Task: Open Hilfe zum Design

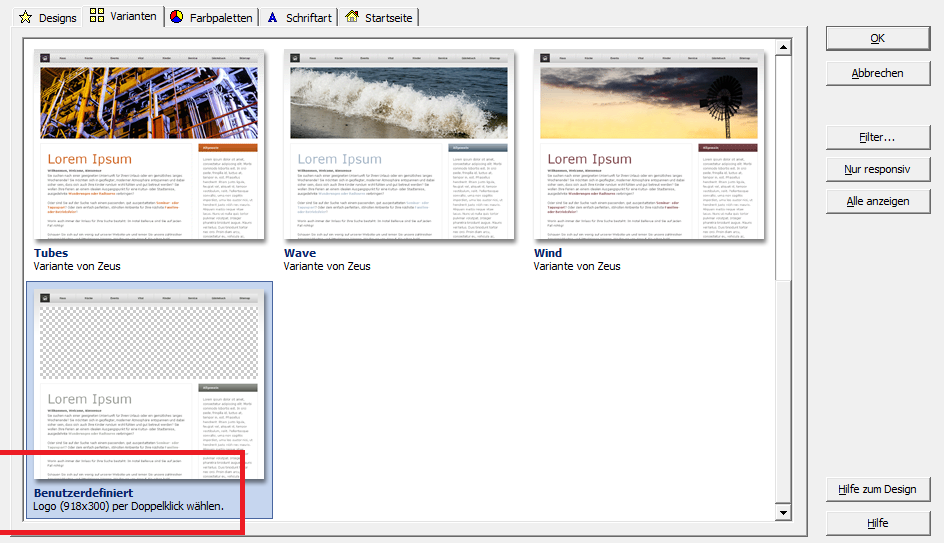Action: coord(878,489)
